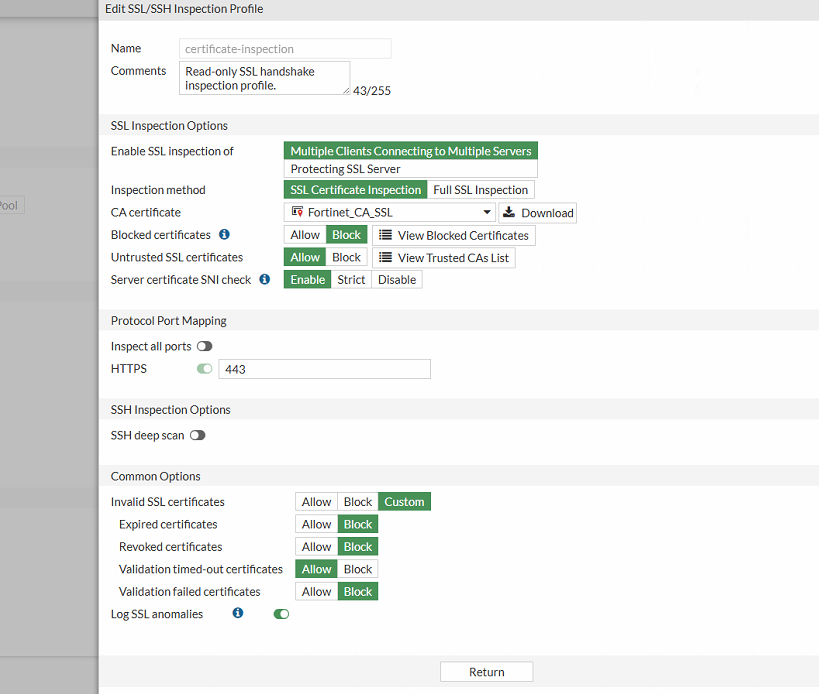Click the Fortinet_CA_SSL certificate icon
819x694 pixels.
[298, 213]
